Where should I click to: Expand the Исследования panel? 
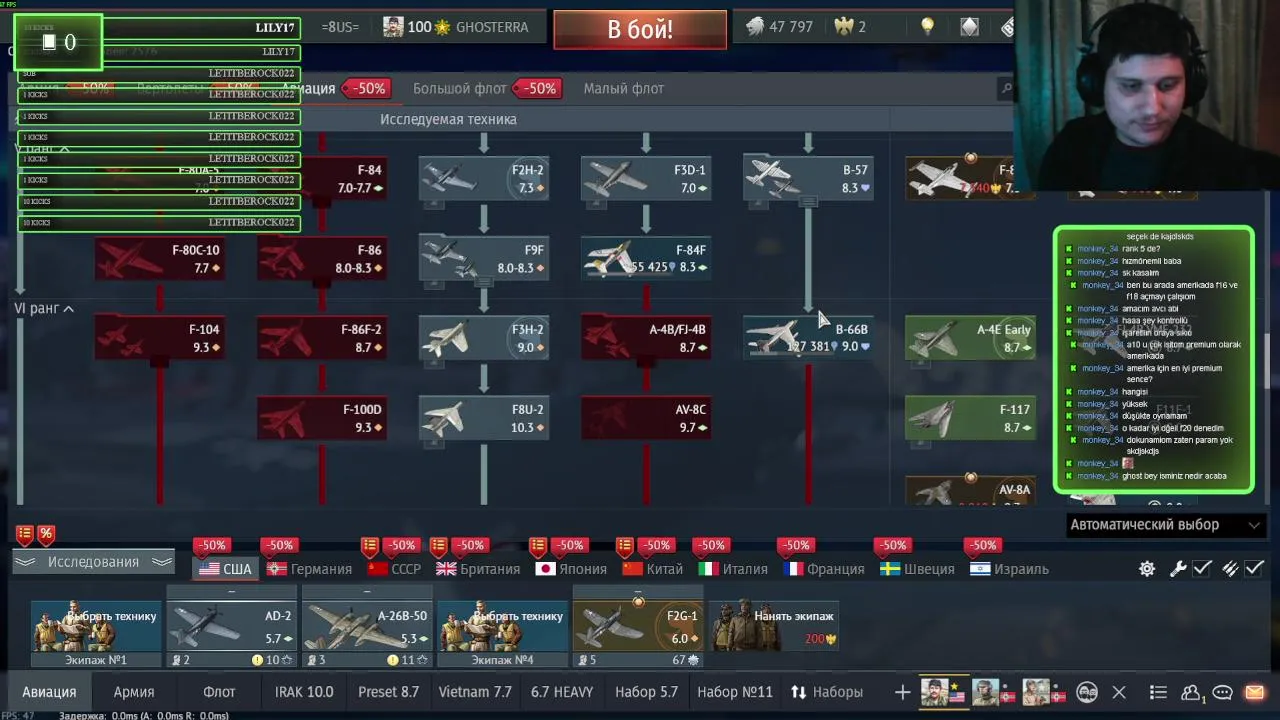coord(93,562)
